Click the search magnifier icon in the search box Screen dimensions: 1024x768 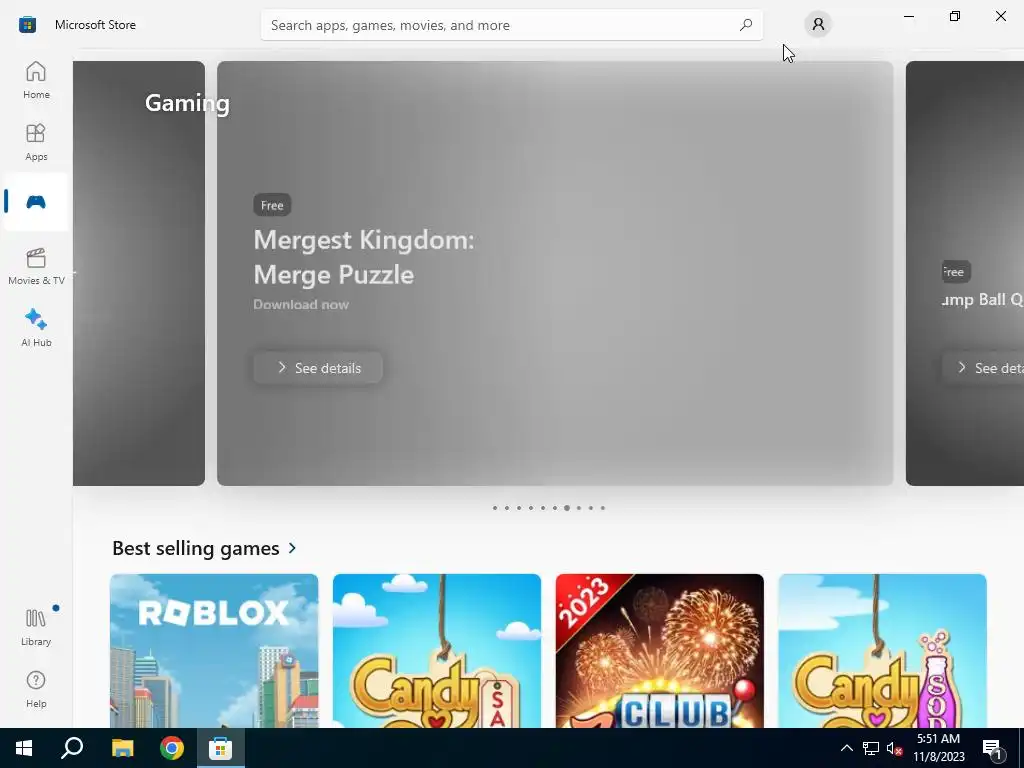(745, 25)
